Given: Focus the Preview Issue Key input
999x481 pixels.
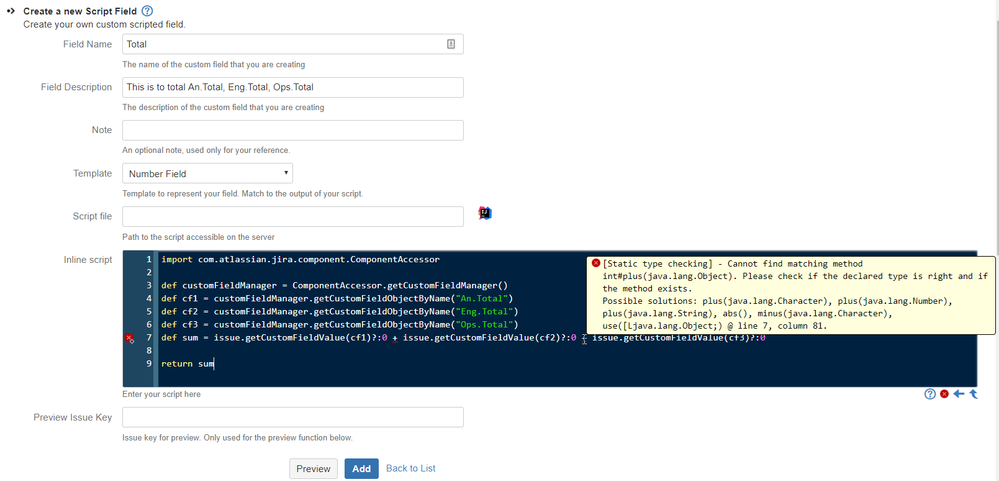Looking at the screenshot, I should point(292,417).
